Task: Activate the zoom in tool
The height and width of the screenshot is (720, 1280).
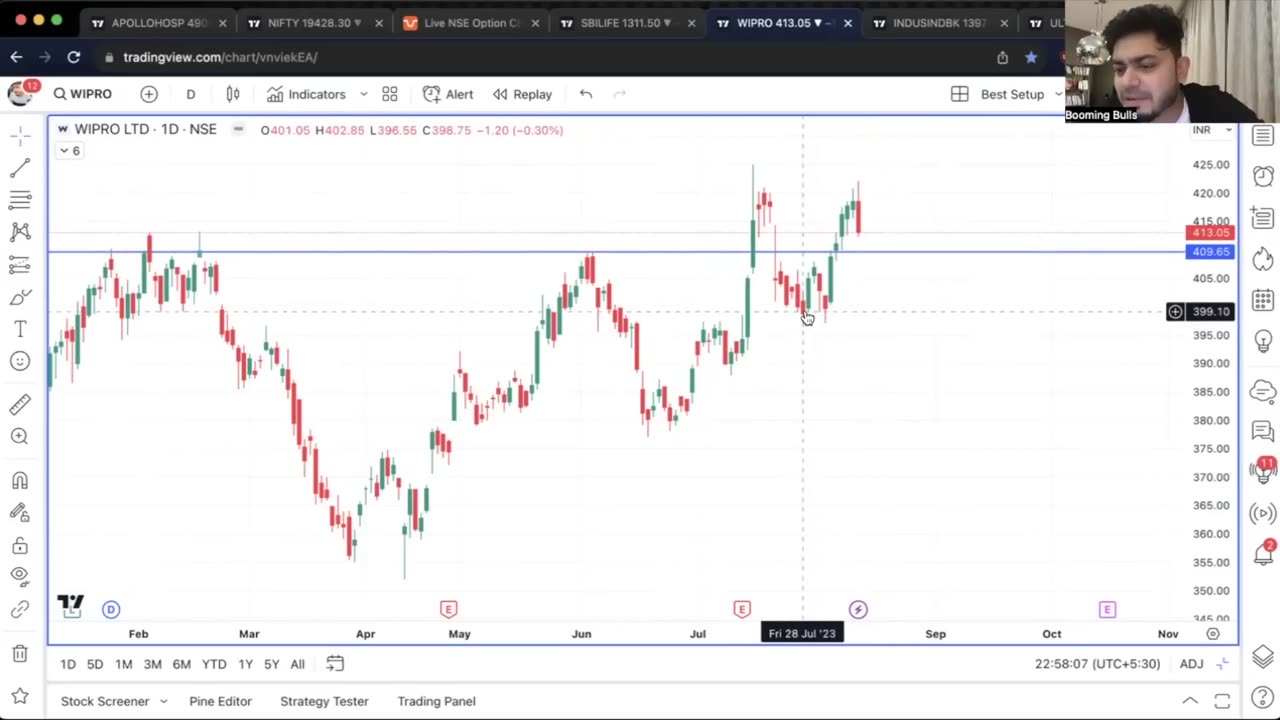Action: [20, 436]
